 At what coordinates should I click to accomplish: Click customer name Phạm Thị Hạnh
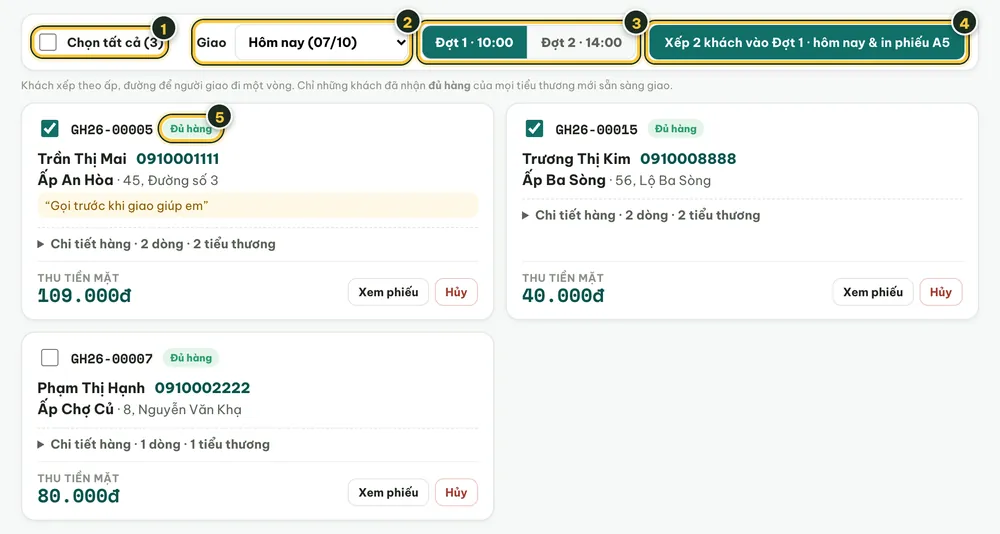click(91, 388)
